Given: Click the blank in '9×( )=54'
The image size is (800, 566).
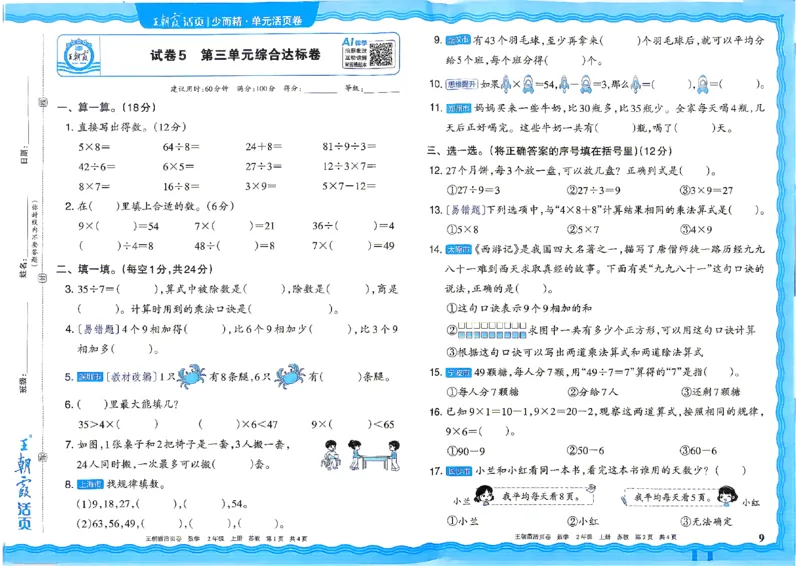Looking at the screenshot, I should pyautogui.click(x=116, y=226).
